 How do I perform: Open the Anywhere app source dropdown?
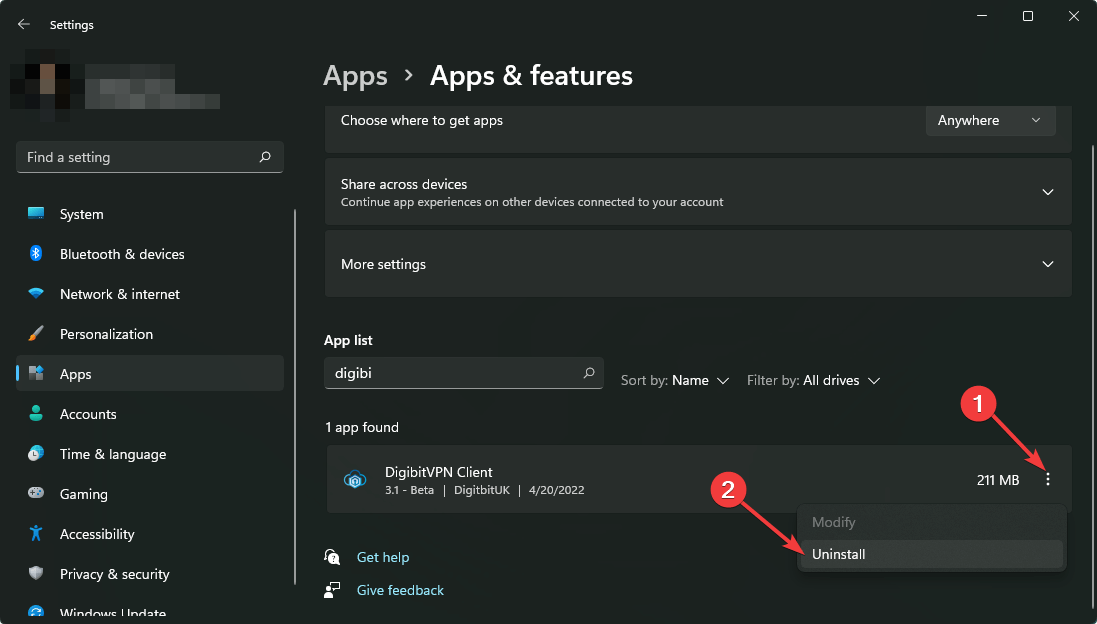coord(989,121)
